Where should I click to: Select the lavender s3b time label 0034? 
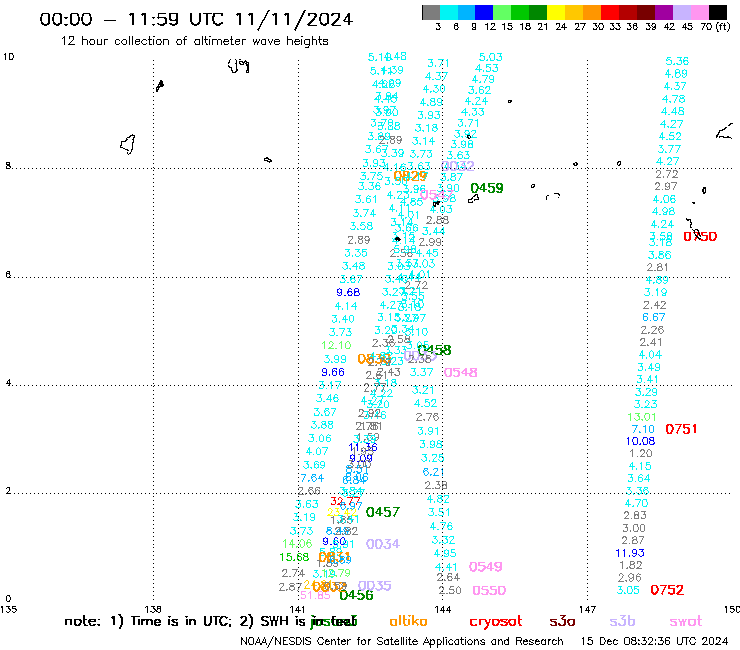[x=383, y=544]
